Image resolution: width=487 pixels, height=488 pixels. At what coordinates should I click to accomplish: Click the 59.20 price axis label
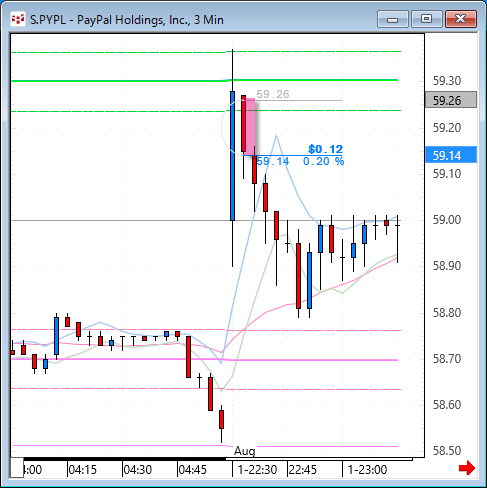pyautogui.click(x=447, y=128)
